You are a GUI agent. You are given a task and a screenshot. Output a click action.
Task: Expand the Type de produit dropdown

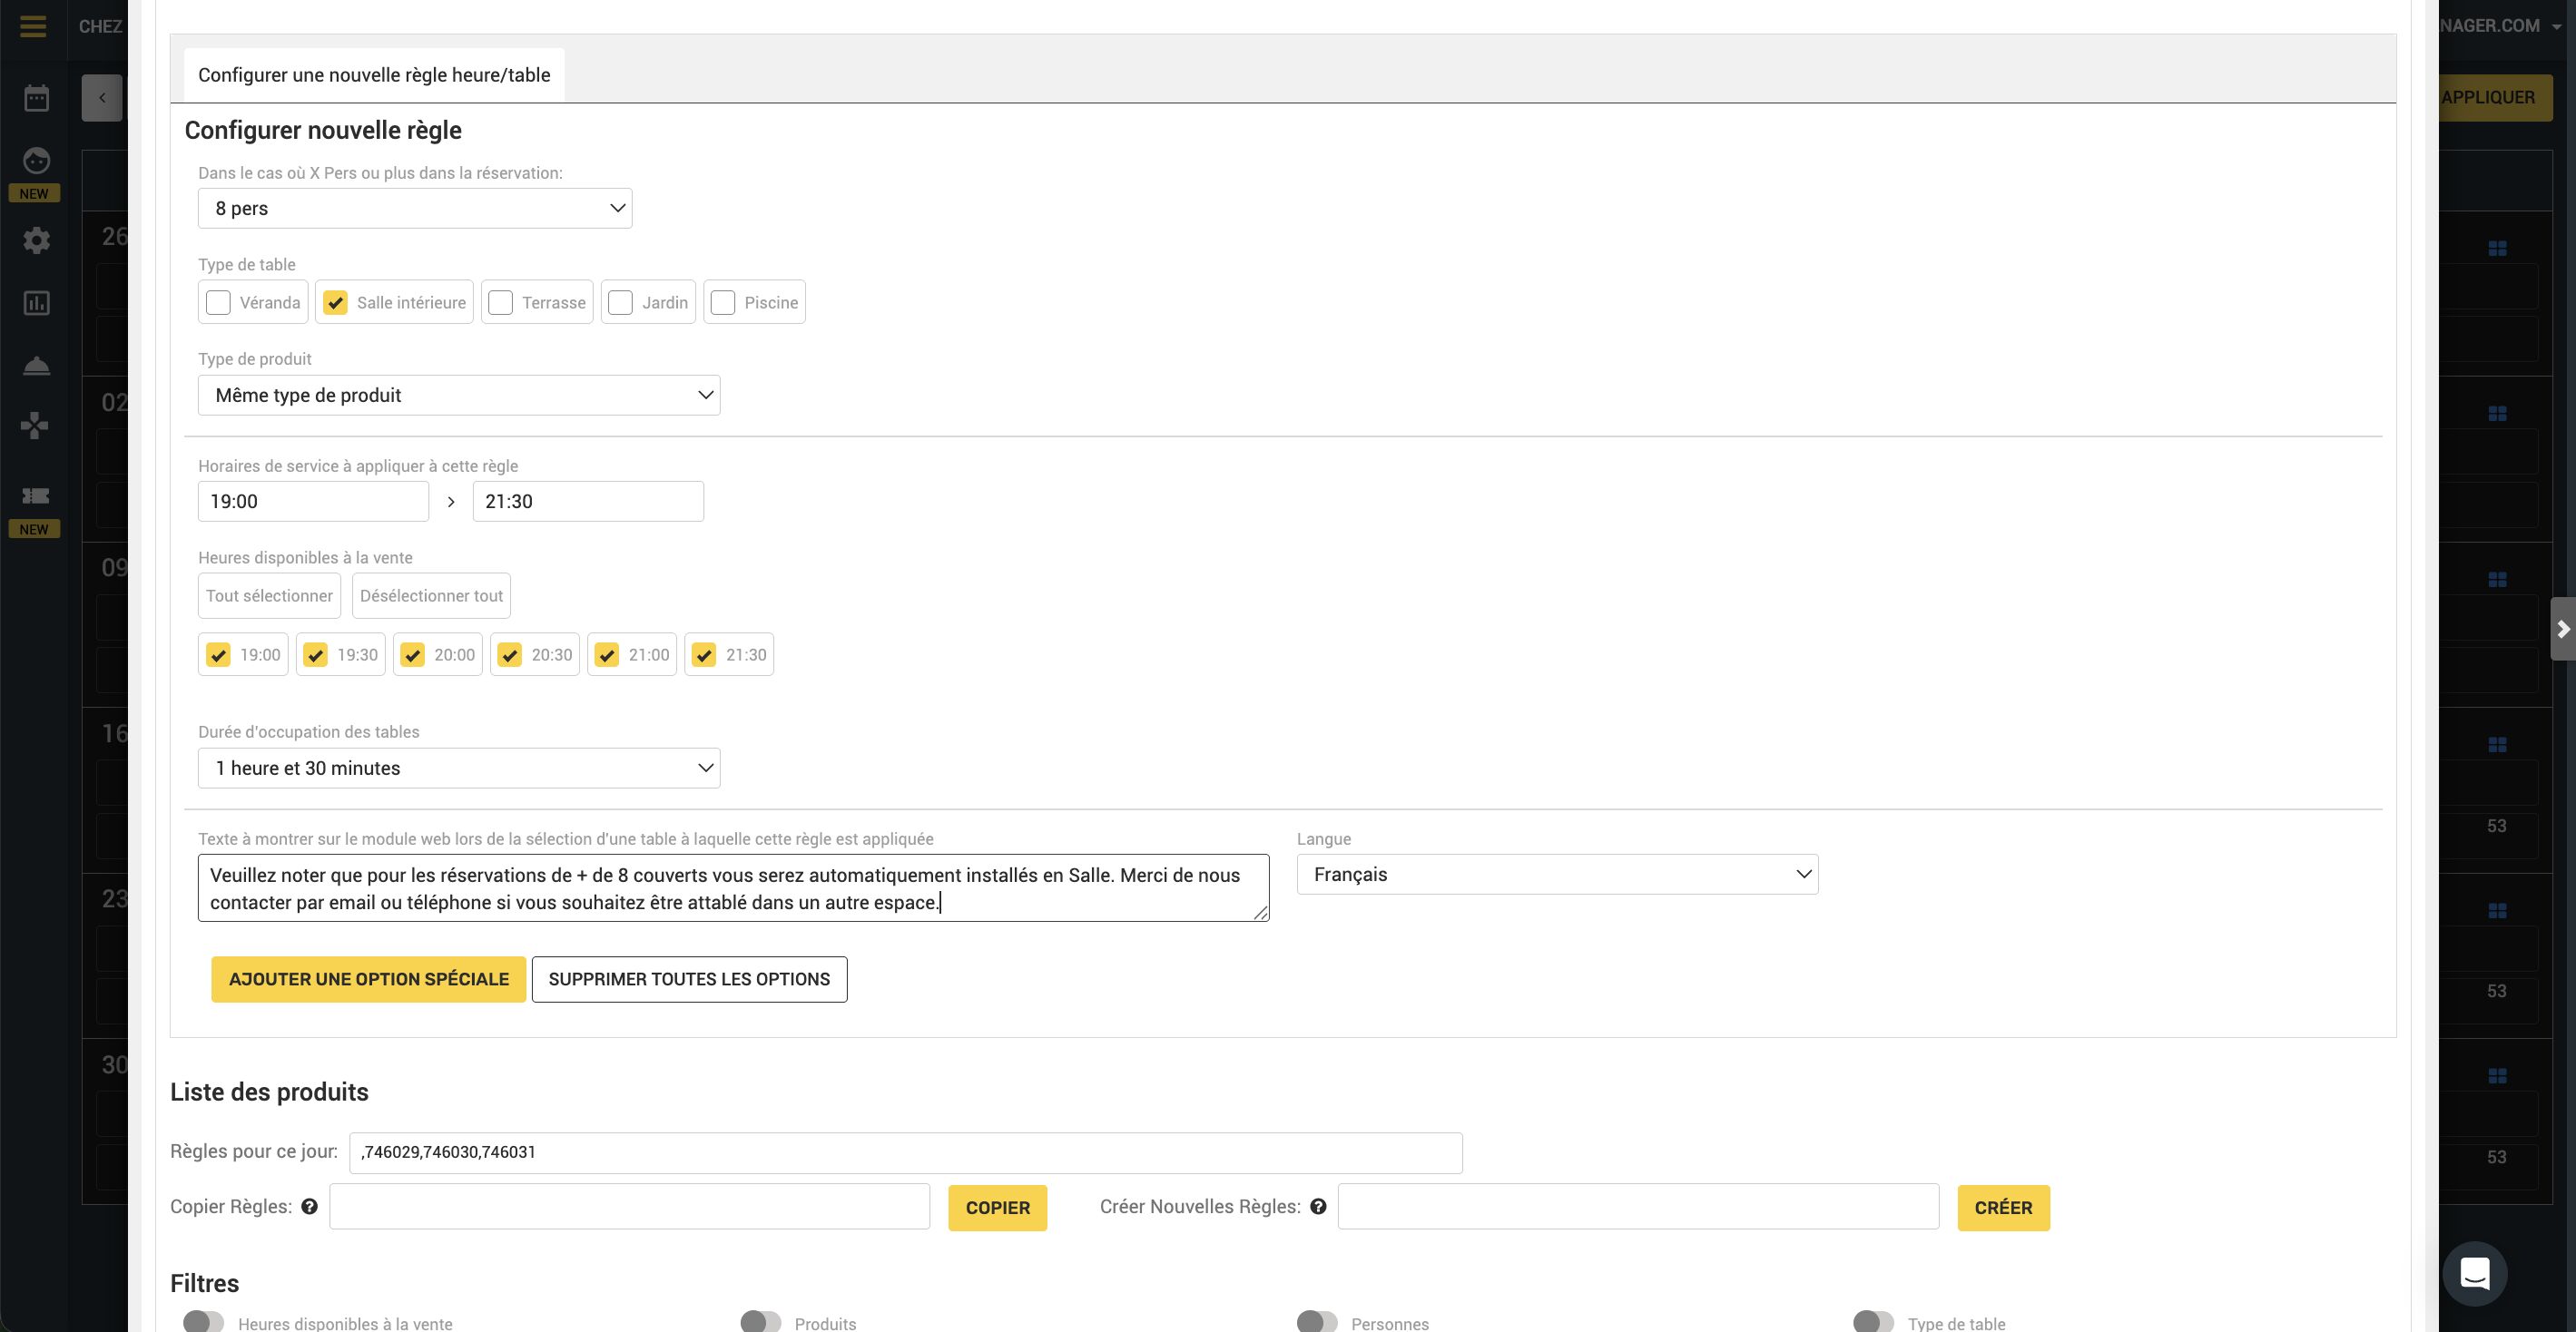point(458,395)
